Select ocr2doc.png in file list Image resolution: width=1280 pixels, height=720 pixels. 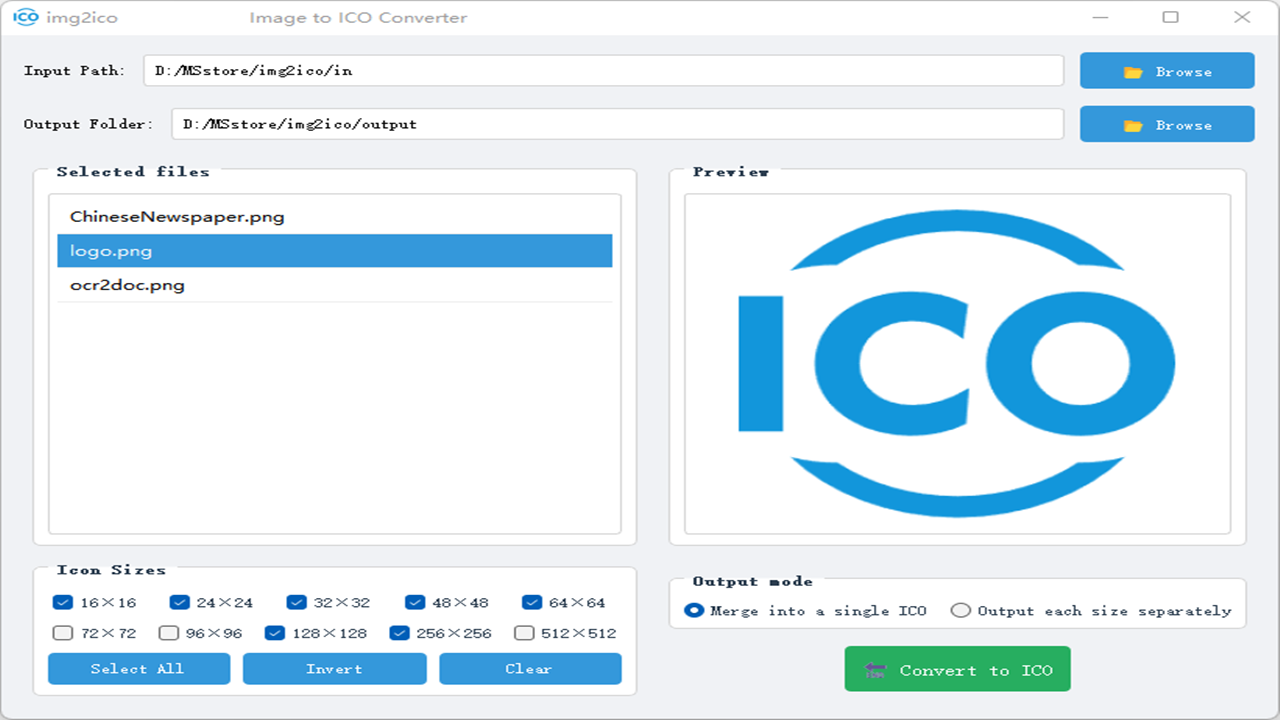[126, 284]
